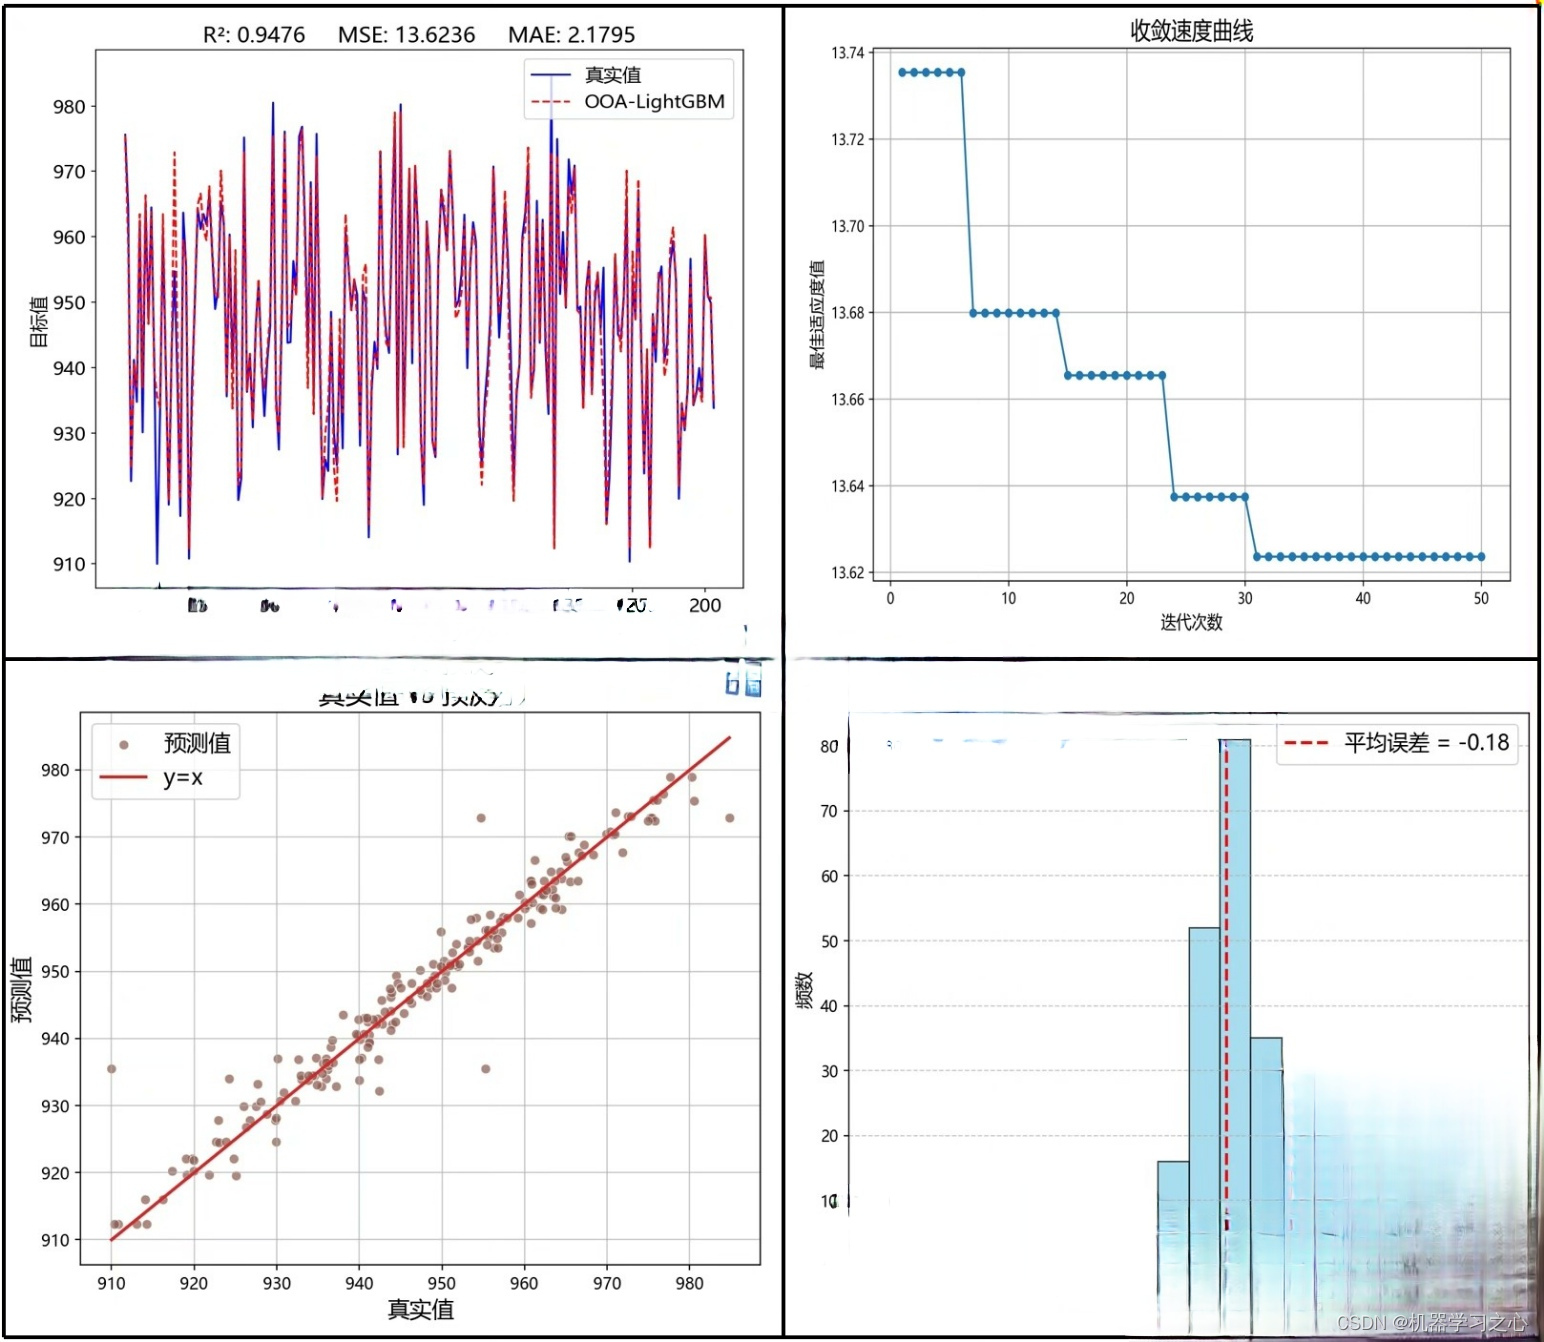
Task: Click the 收敛速度曲线 chart title
Action: pos(1191,31)
